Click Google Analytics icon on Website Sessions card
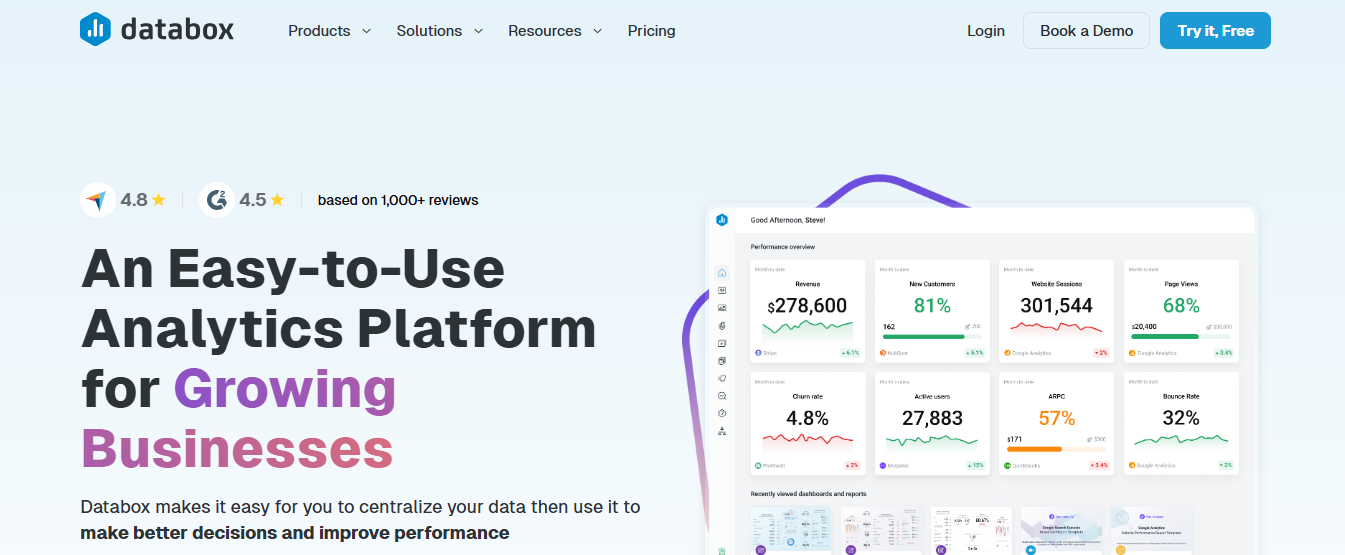Screen dimensions: 1345x555 coord(1008,353)
